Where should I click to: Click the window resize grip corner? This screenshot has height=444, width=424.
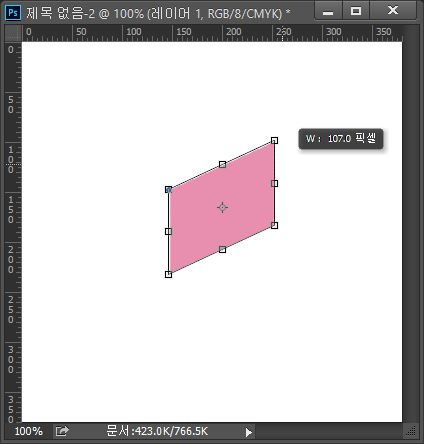coord(411,431)
